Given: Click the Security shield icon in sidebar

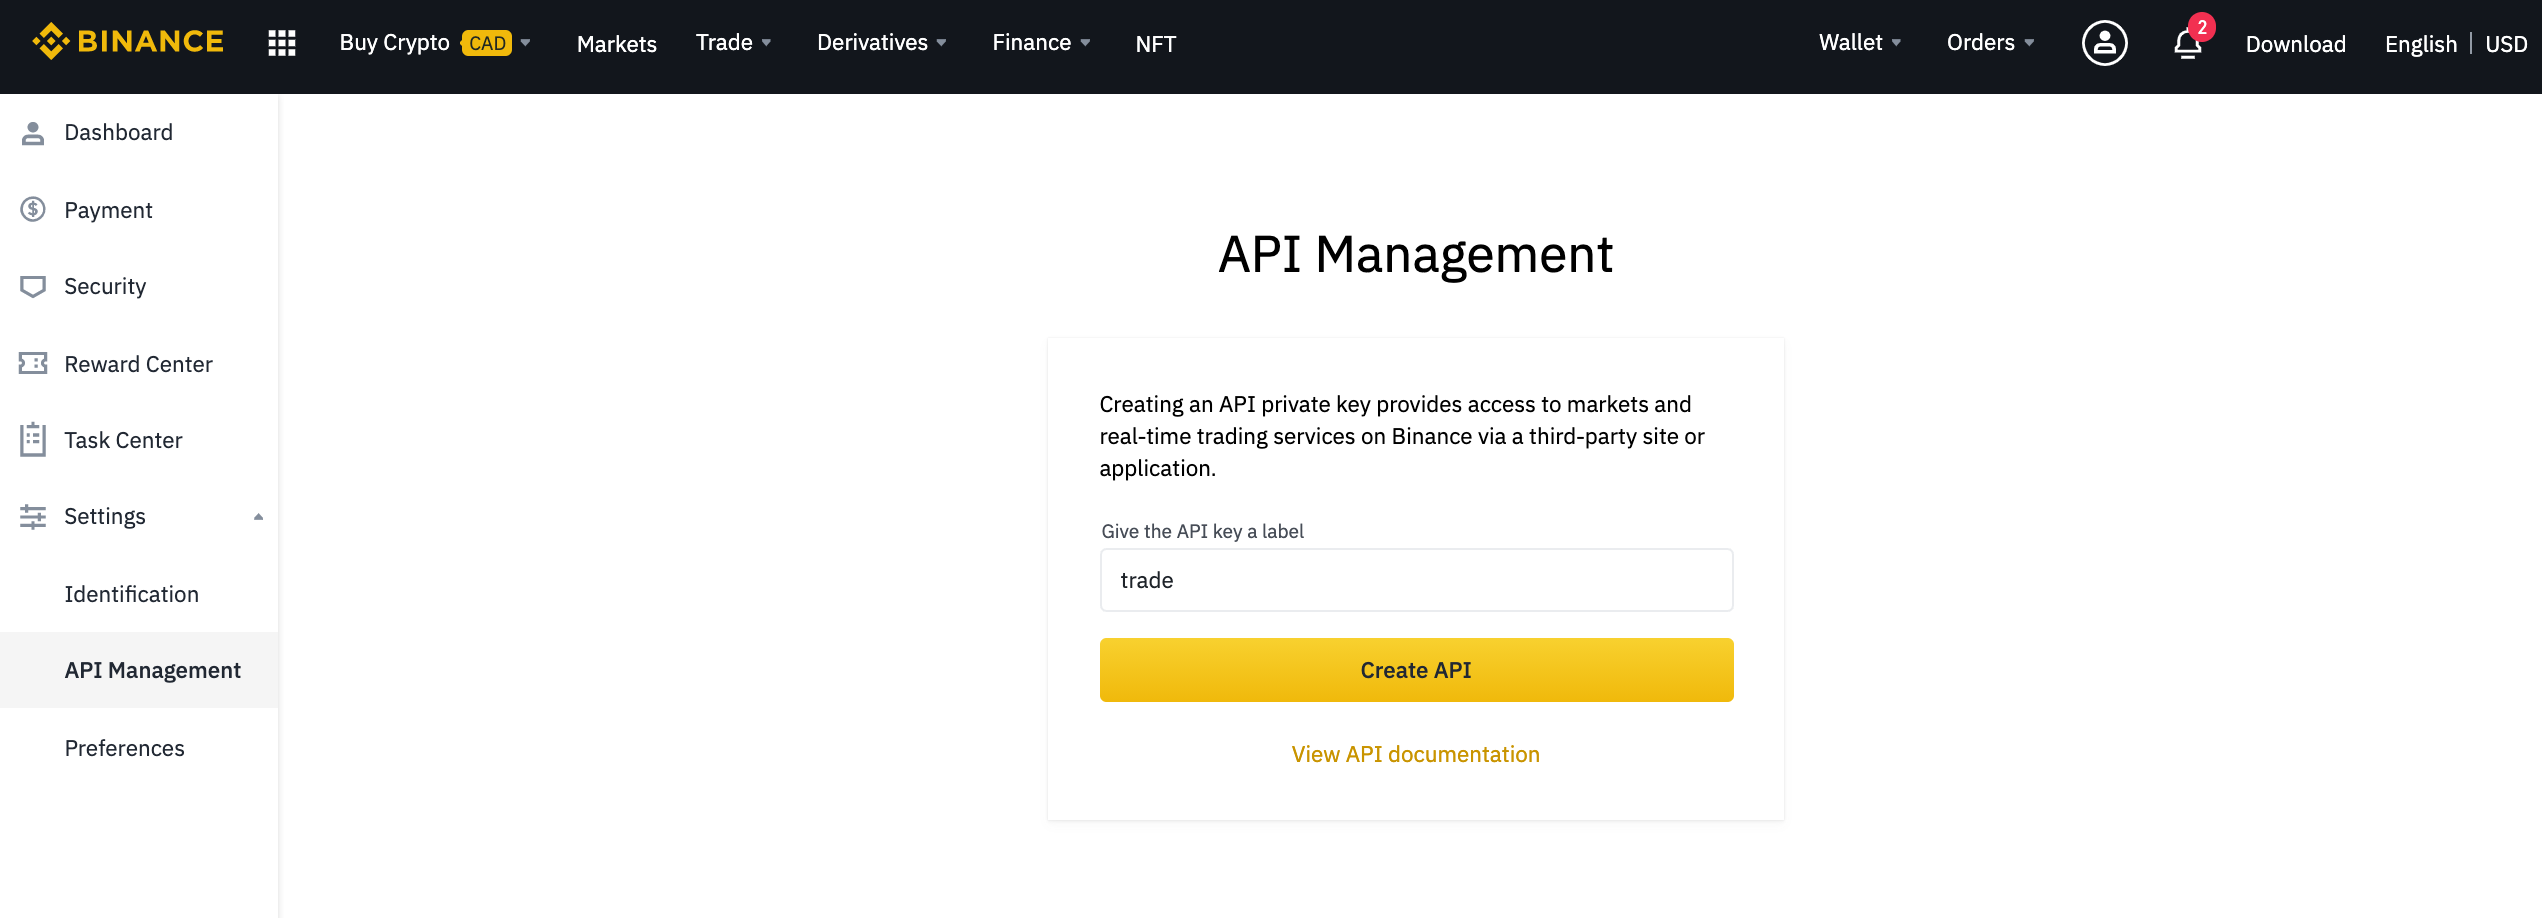Looking at the screenshot, I should point(33,287).
